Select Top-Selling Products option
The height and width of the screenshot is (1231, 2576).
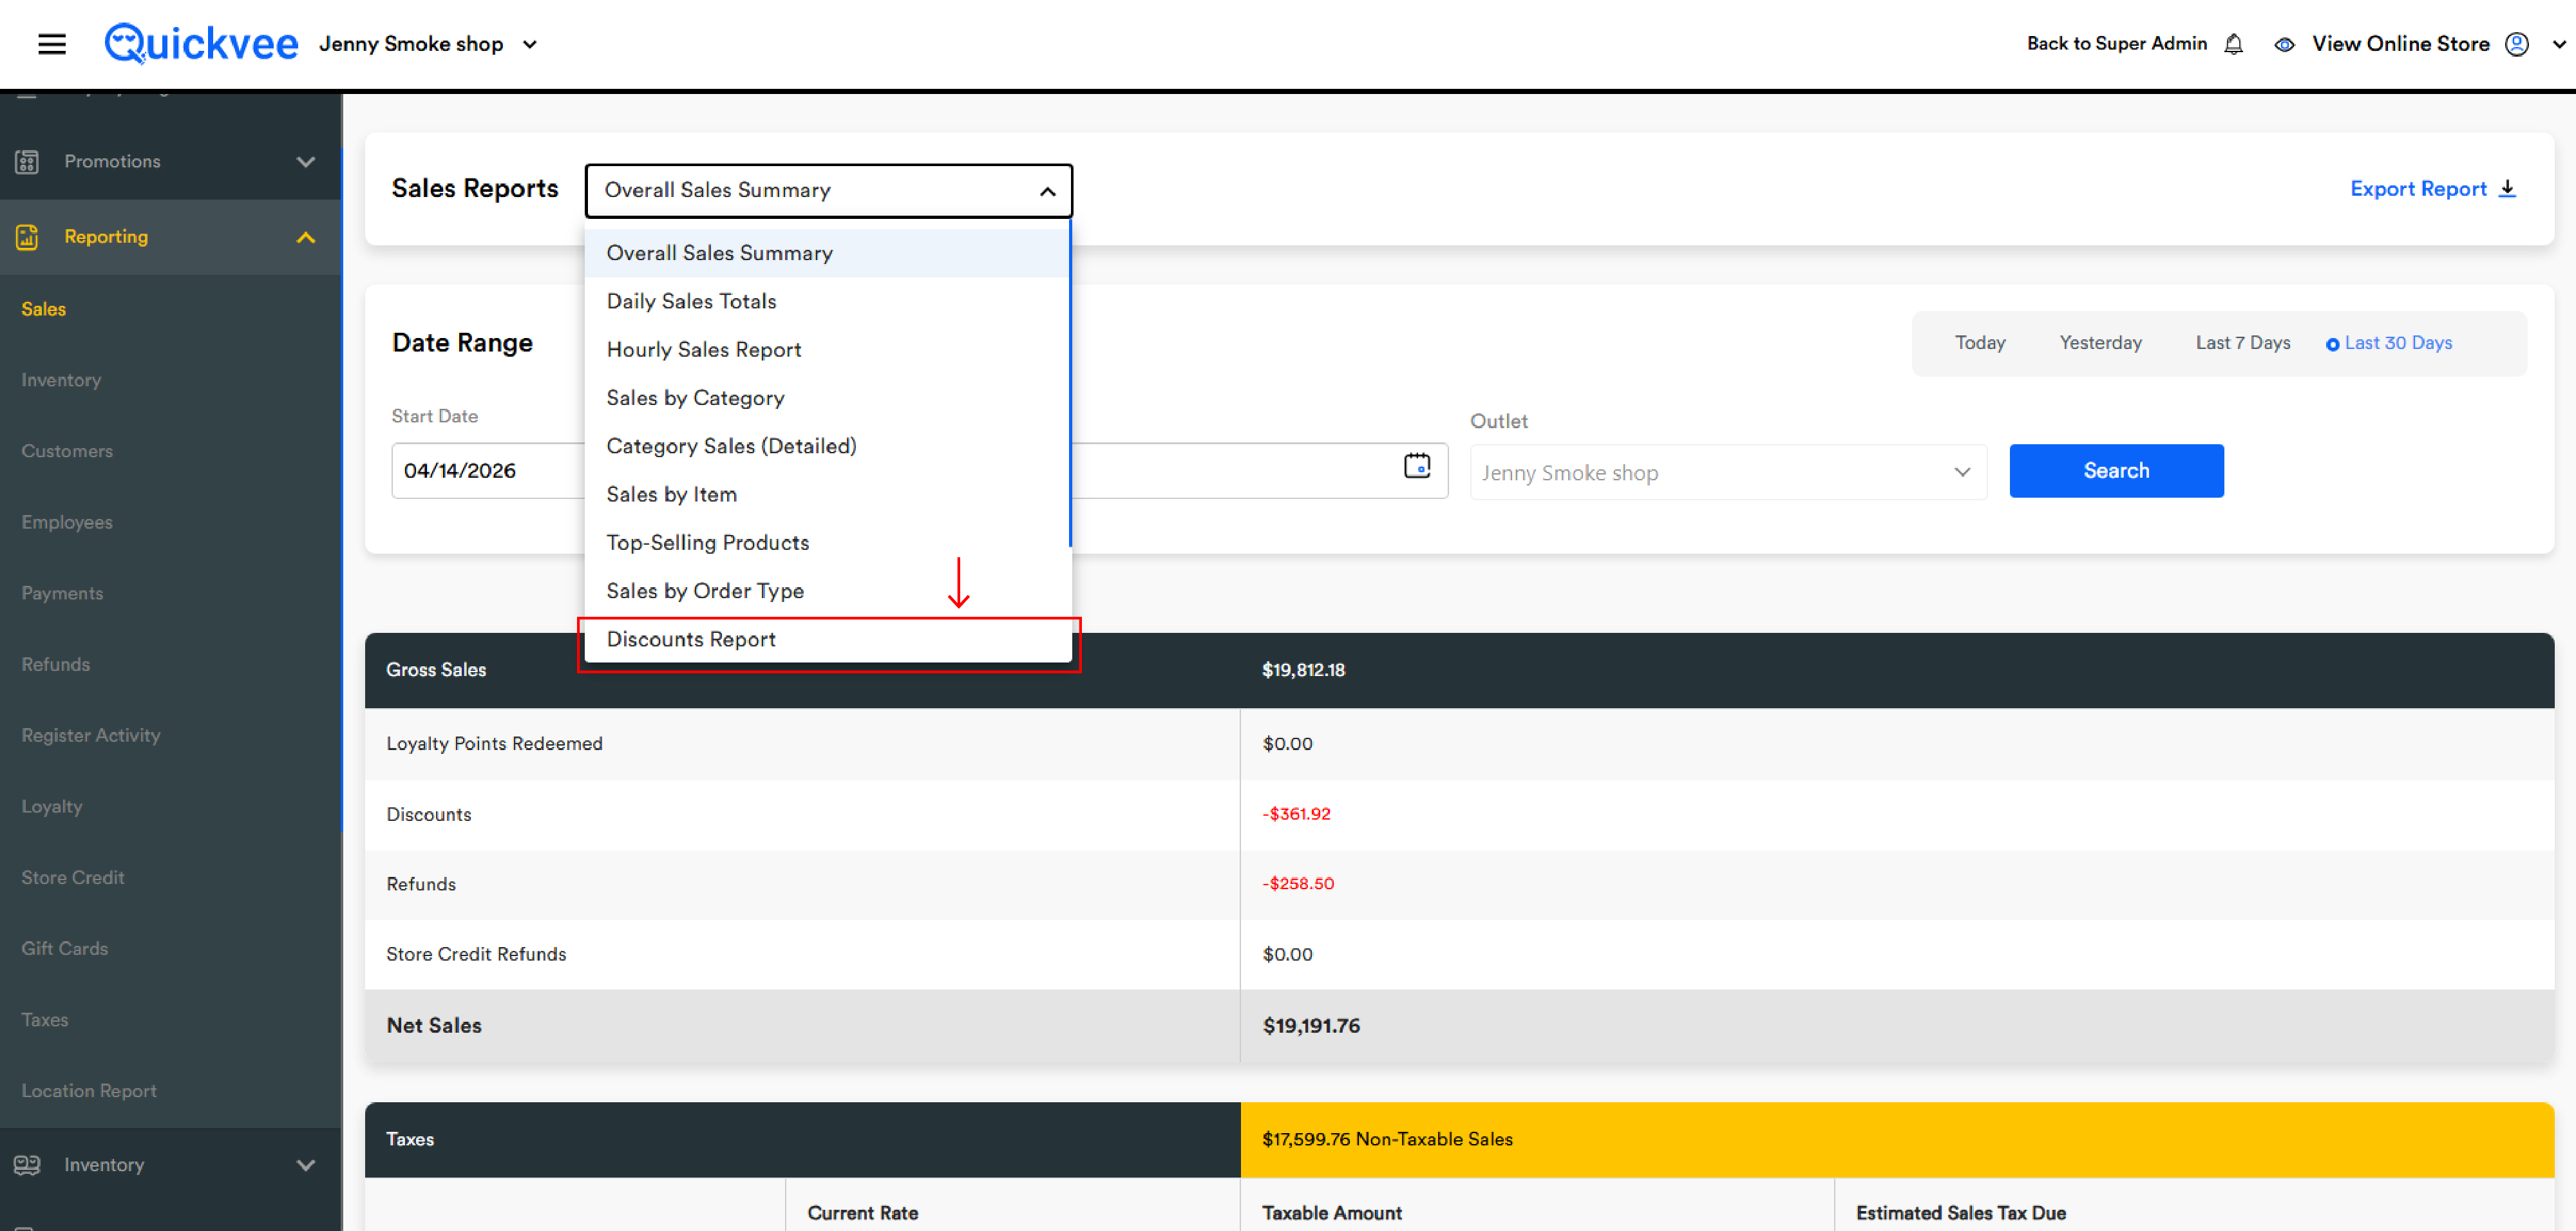pyautogui.click(x=827, y=543)
